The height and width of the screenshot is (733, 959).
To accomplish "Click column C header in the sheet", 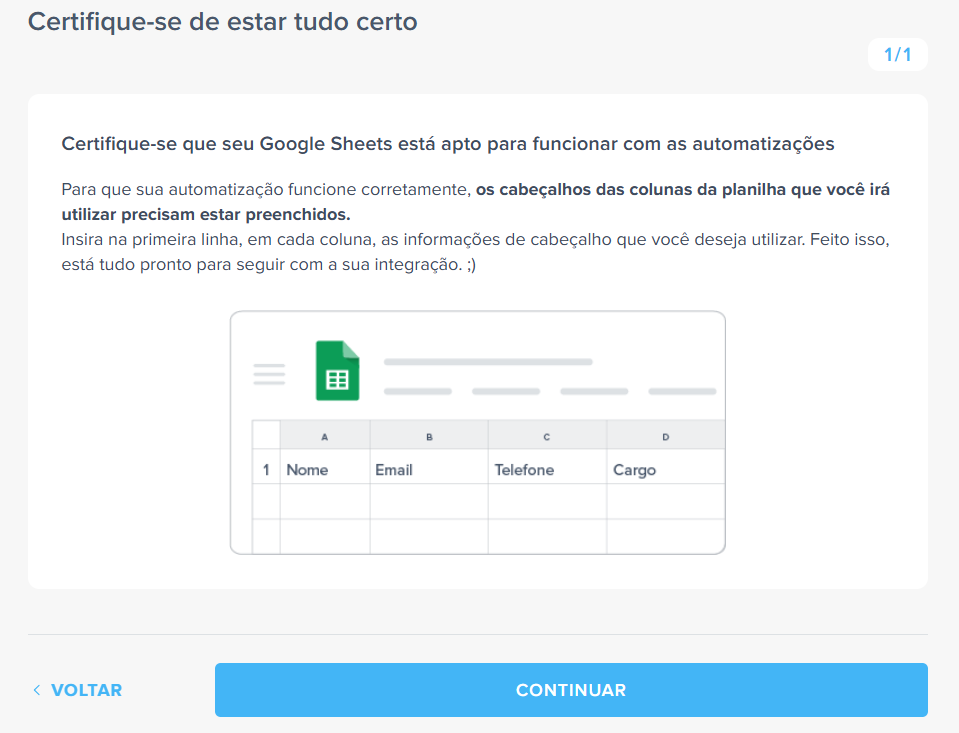I will pos(547,436).
